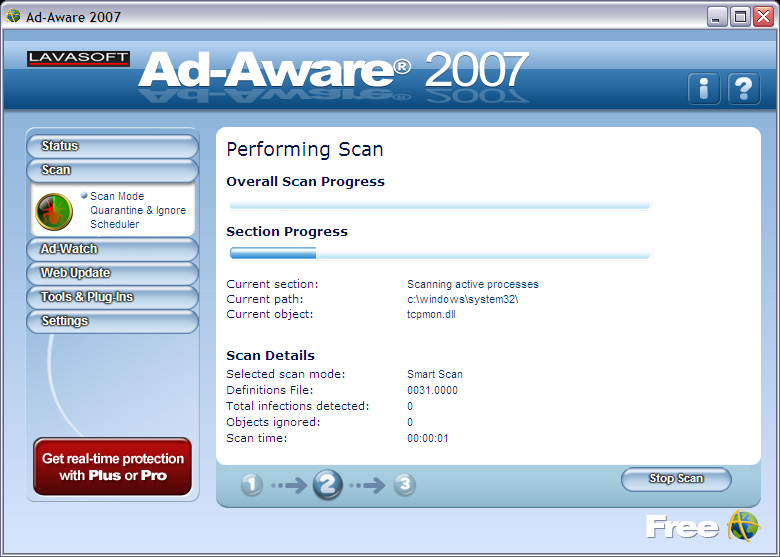This screenshot has height=557, width=780.
Task: Minimize the Ad-Aware 2007 window
Action: [716, 16]
